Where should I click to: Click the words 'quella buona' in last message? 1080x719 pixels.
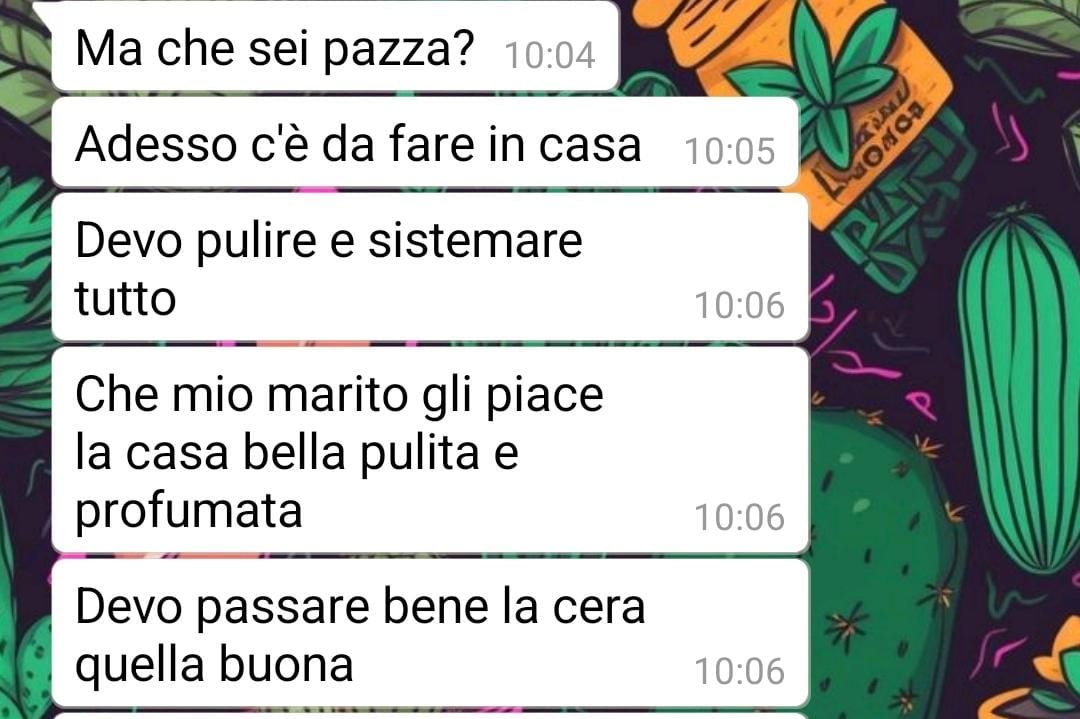[214, 665]
